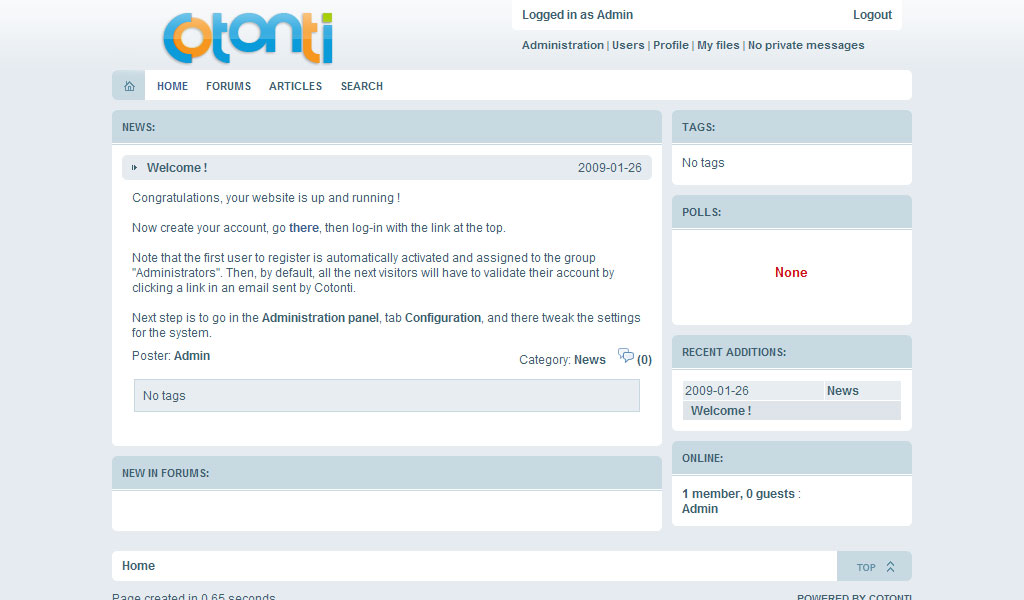Log out of the Admin account

[872, 15]
